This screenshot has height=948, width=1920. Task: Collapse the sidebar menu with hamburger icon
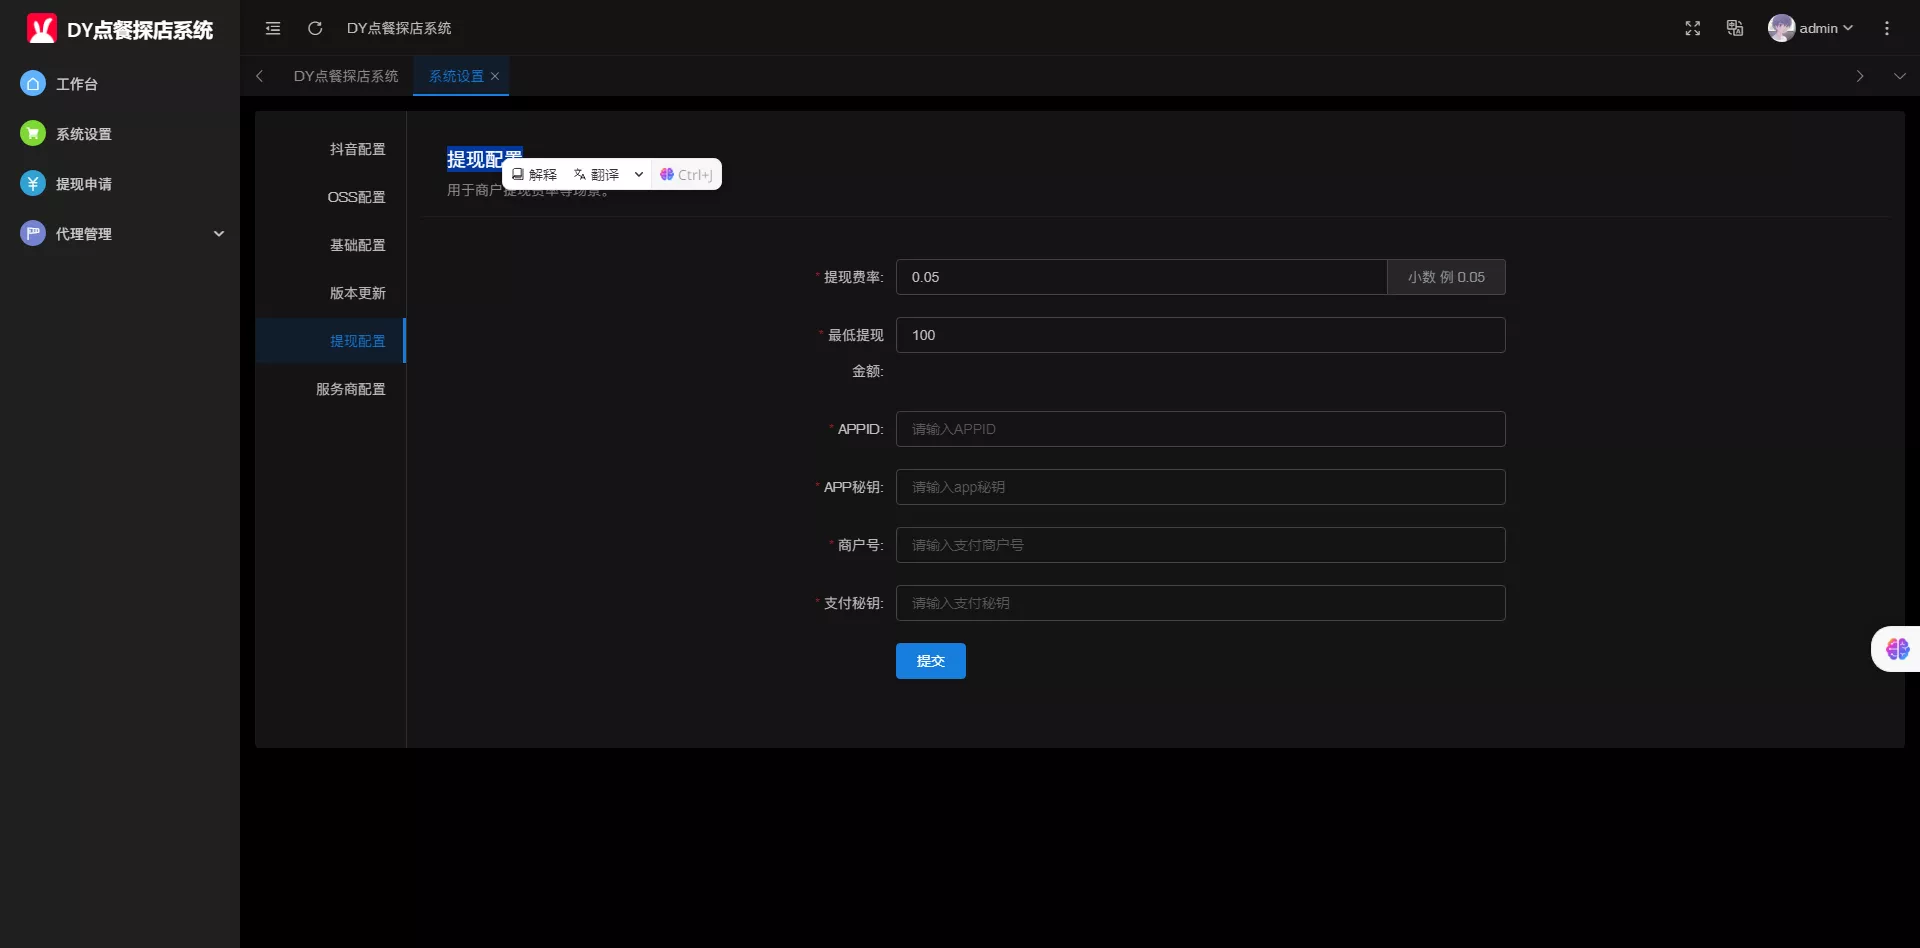[273, 28]
